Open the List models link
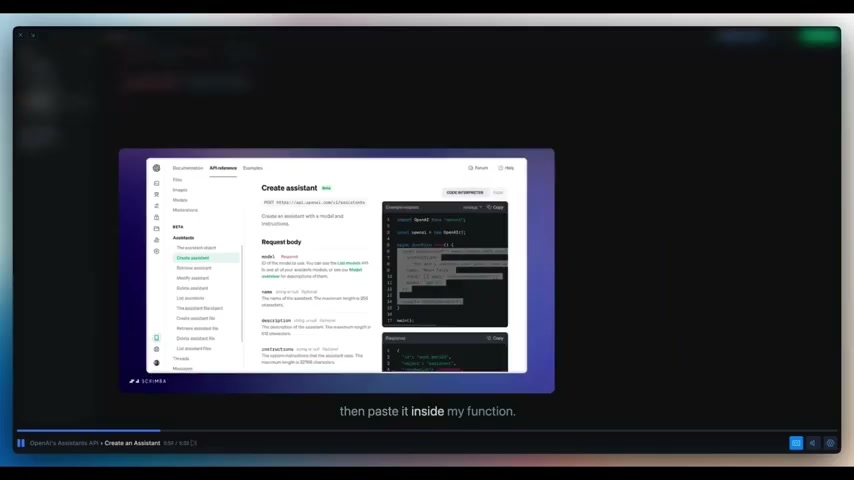 [x=347, y=263]
